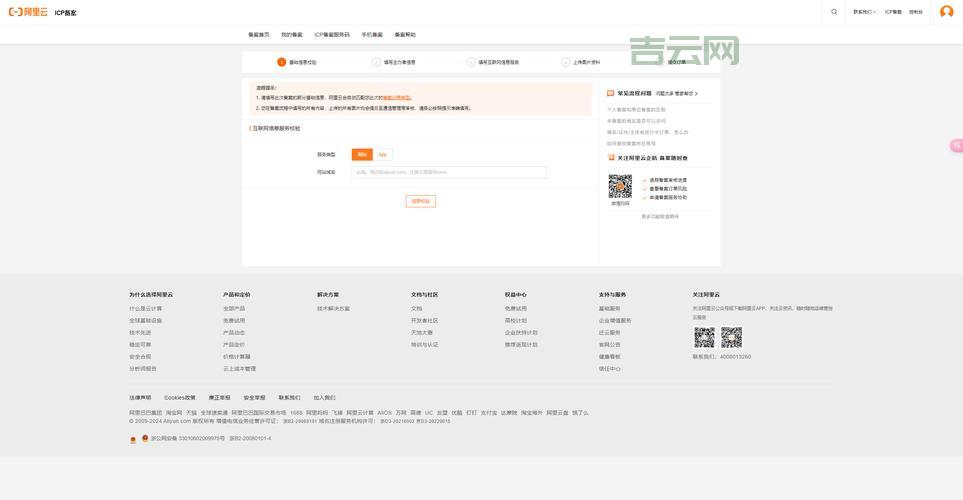Image resolution: width=963 pixels, height=500 pixels.
Task: Select 网站 service type option
Action: (362, 154)
